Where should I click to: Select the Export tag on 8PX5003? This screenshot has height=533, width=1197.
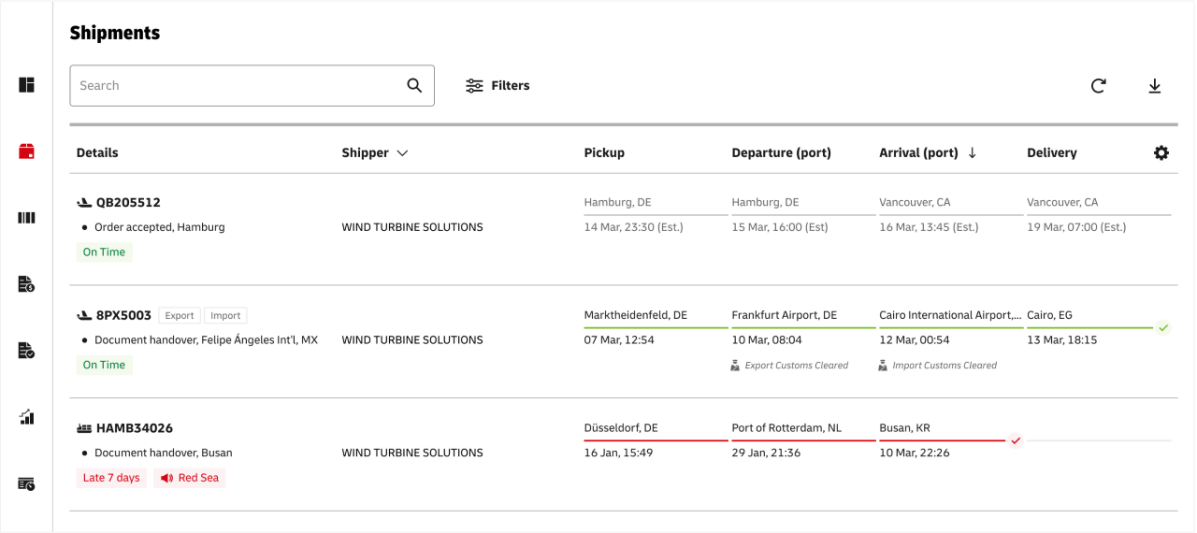[x=180, y=315]
